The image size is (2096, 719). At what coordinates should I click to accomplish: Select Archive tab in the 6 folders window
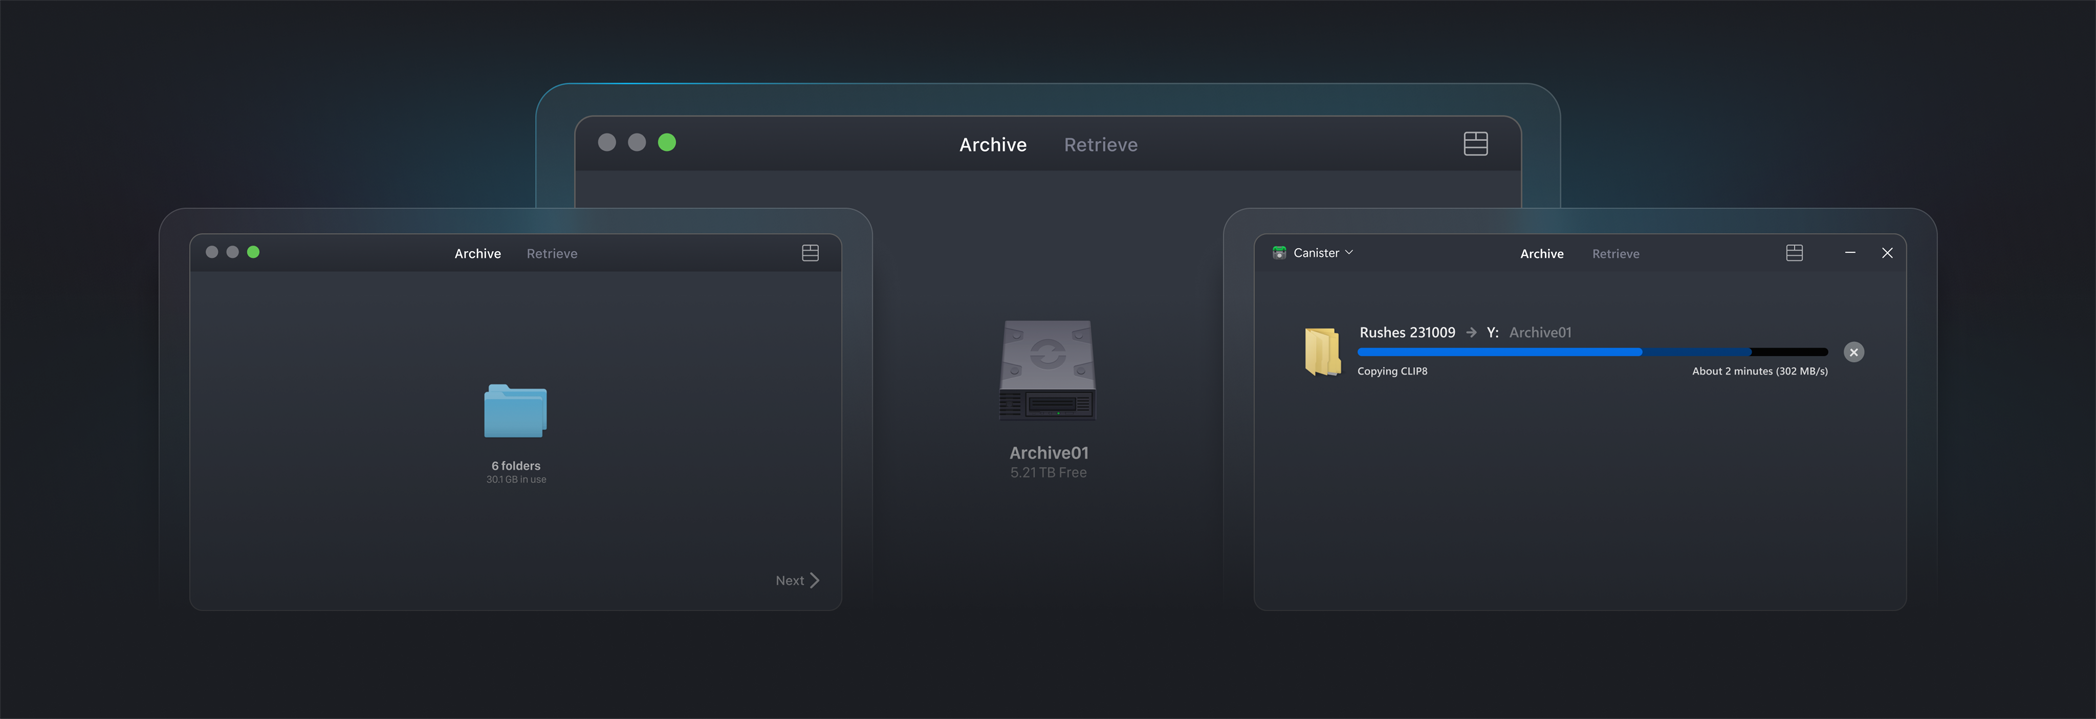(x=477, y=254)
